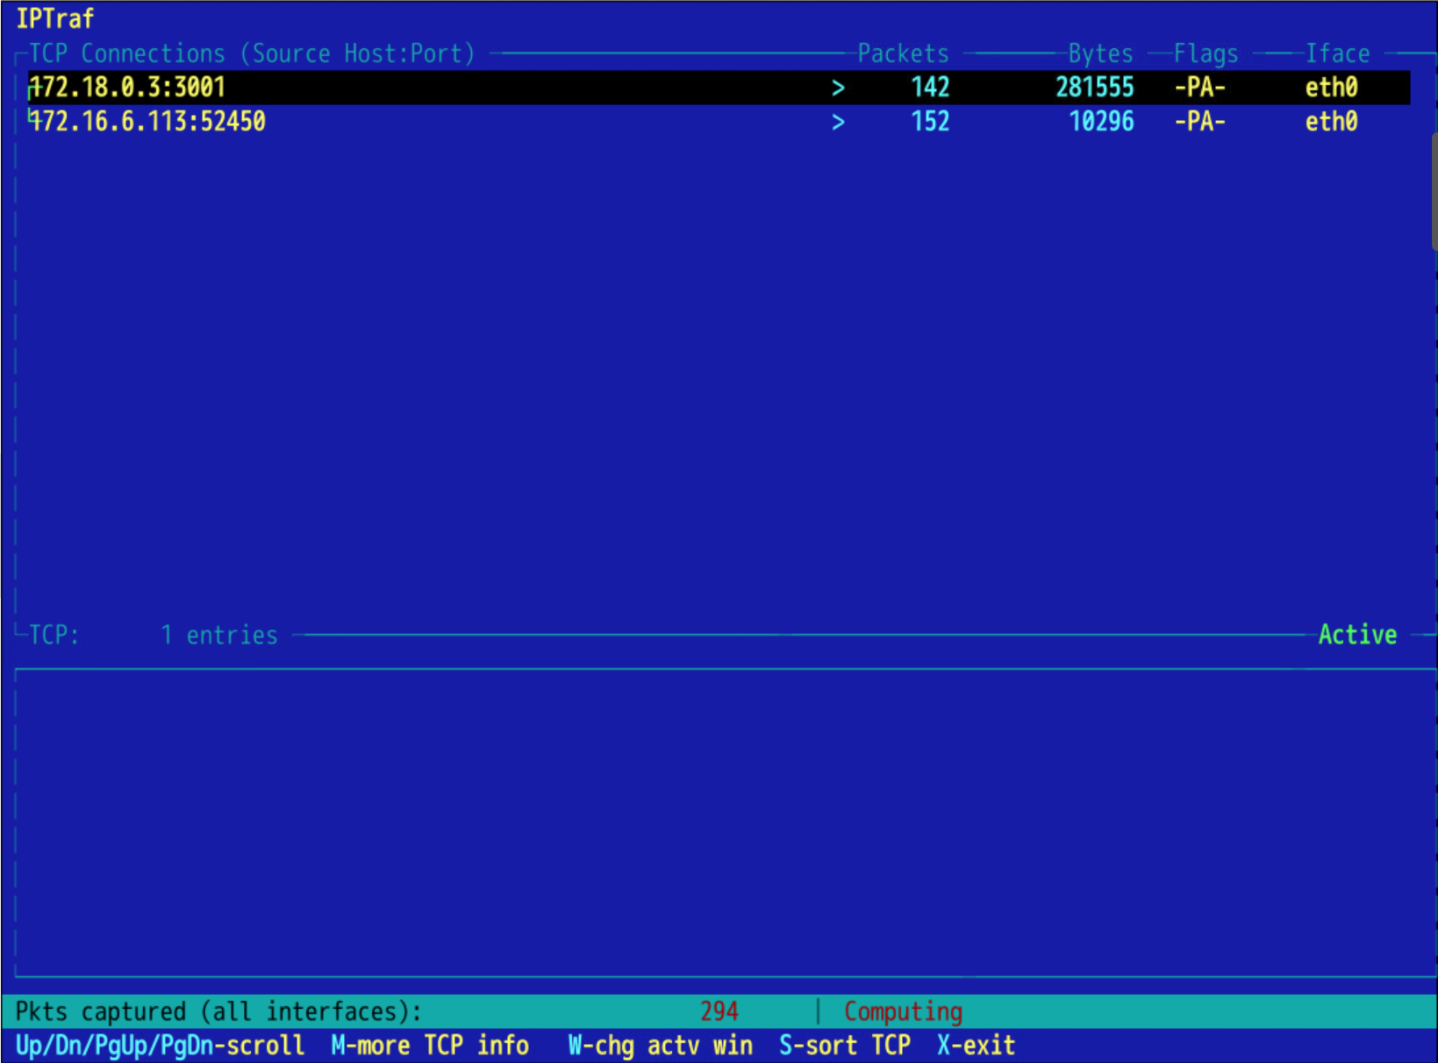
Task: Click the -PA- flags of the 172.16.6.113 row
Action: (x=1200, y=122)
